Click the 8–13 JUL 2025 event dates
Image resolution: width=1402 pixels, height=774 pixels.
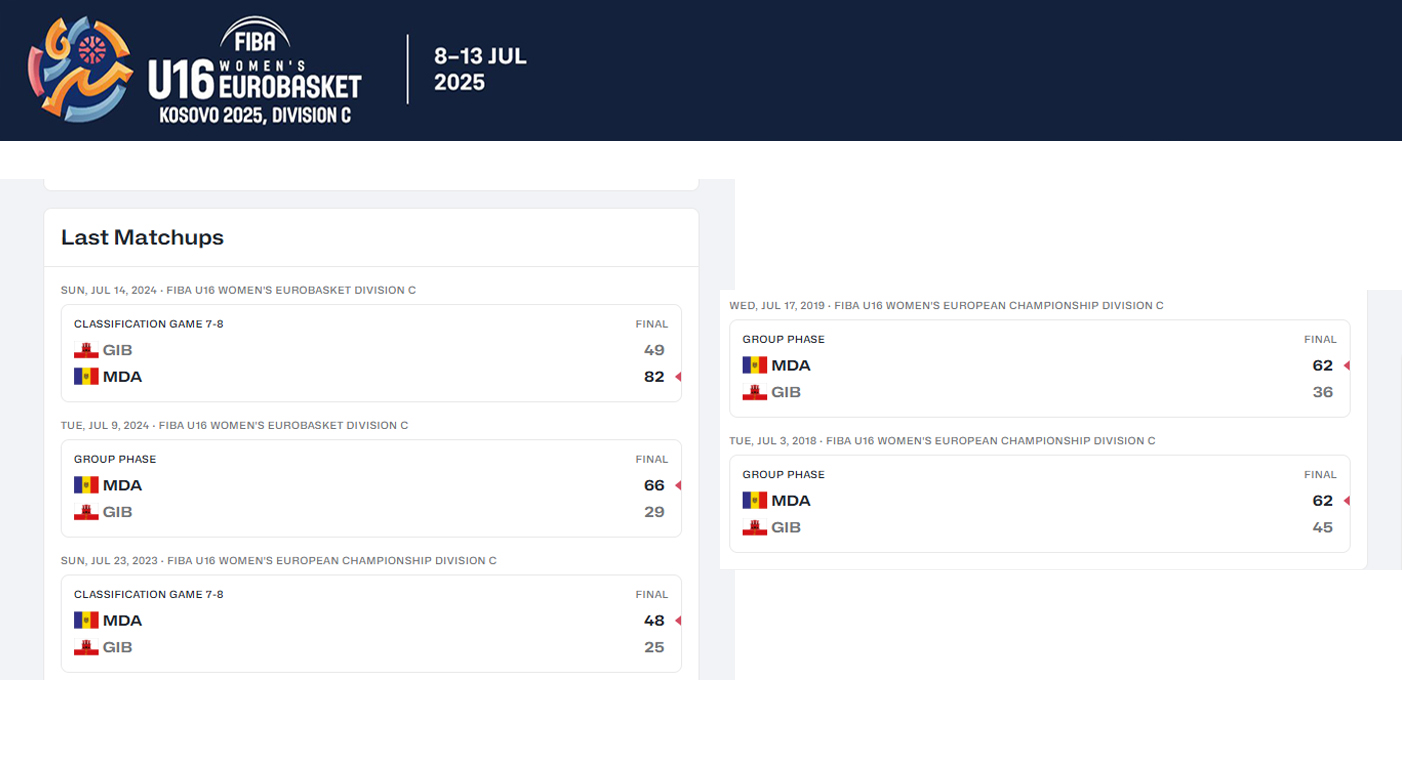pos(480,69)
